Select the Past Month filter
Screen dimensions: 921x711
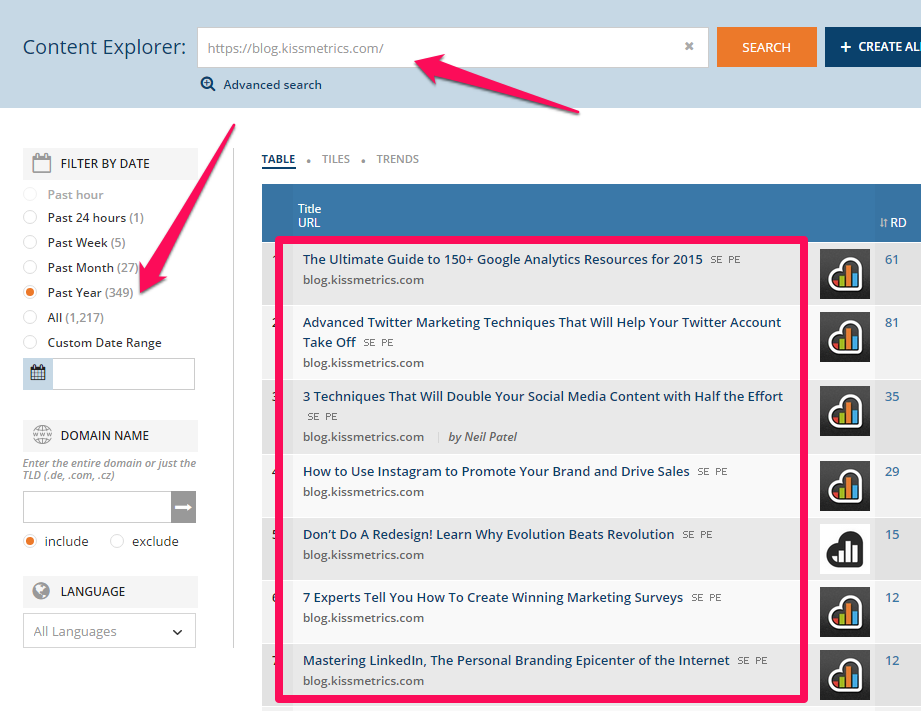(x=30, y=267)
